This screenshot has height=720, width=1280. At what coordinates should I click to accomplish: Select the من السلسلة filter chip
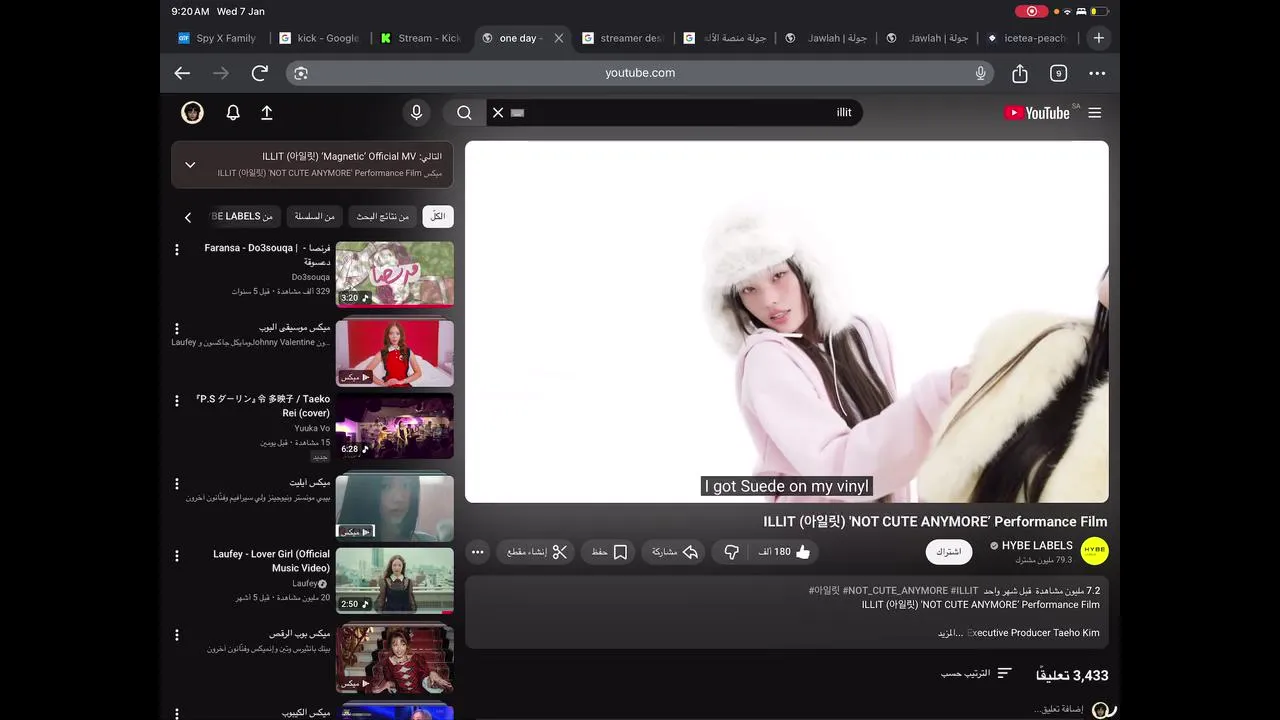pyautogui.click(x=315, y=216)
